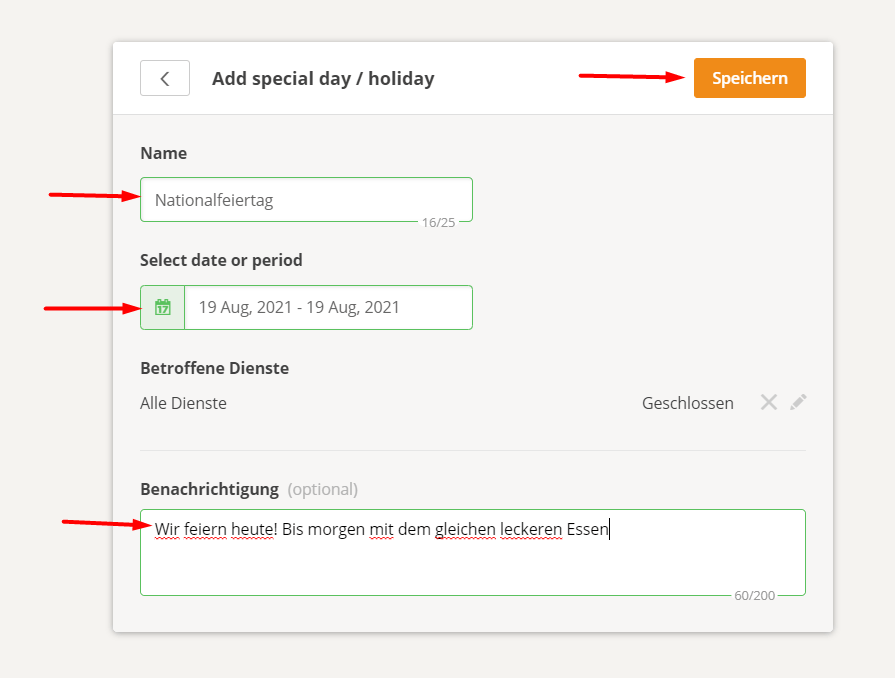This screenshot has height=678, width=895.
Task: Click the Betroffene Dienste heading
Action: point(214,367)
